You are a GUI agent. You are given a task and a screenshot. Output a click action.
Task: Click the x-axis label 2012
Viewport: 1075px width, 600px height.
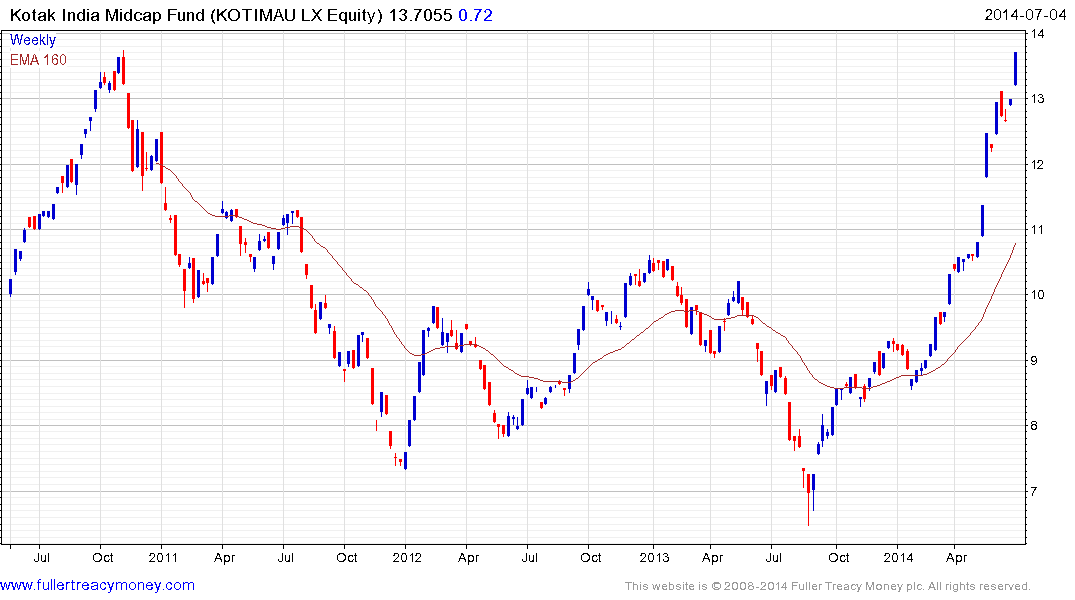pos(407,557)
